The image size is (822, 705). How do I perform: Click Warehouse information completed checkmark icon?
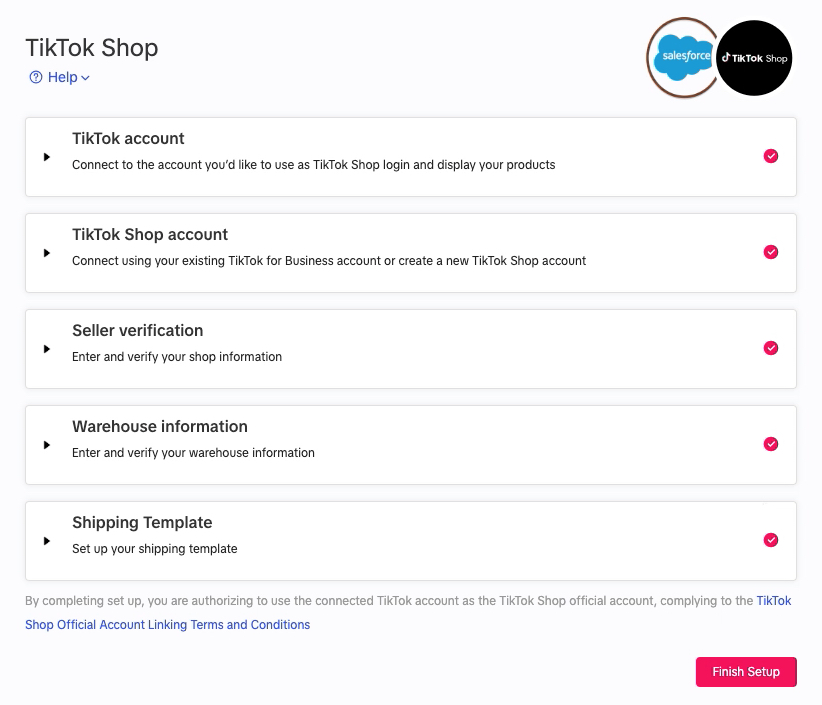[771, 444]
